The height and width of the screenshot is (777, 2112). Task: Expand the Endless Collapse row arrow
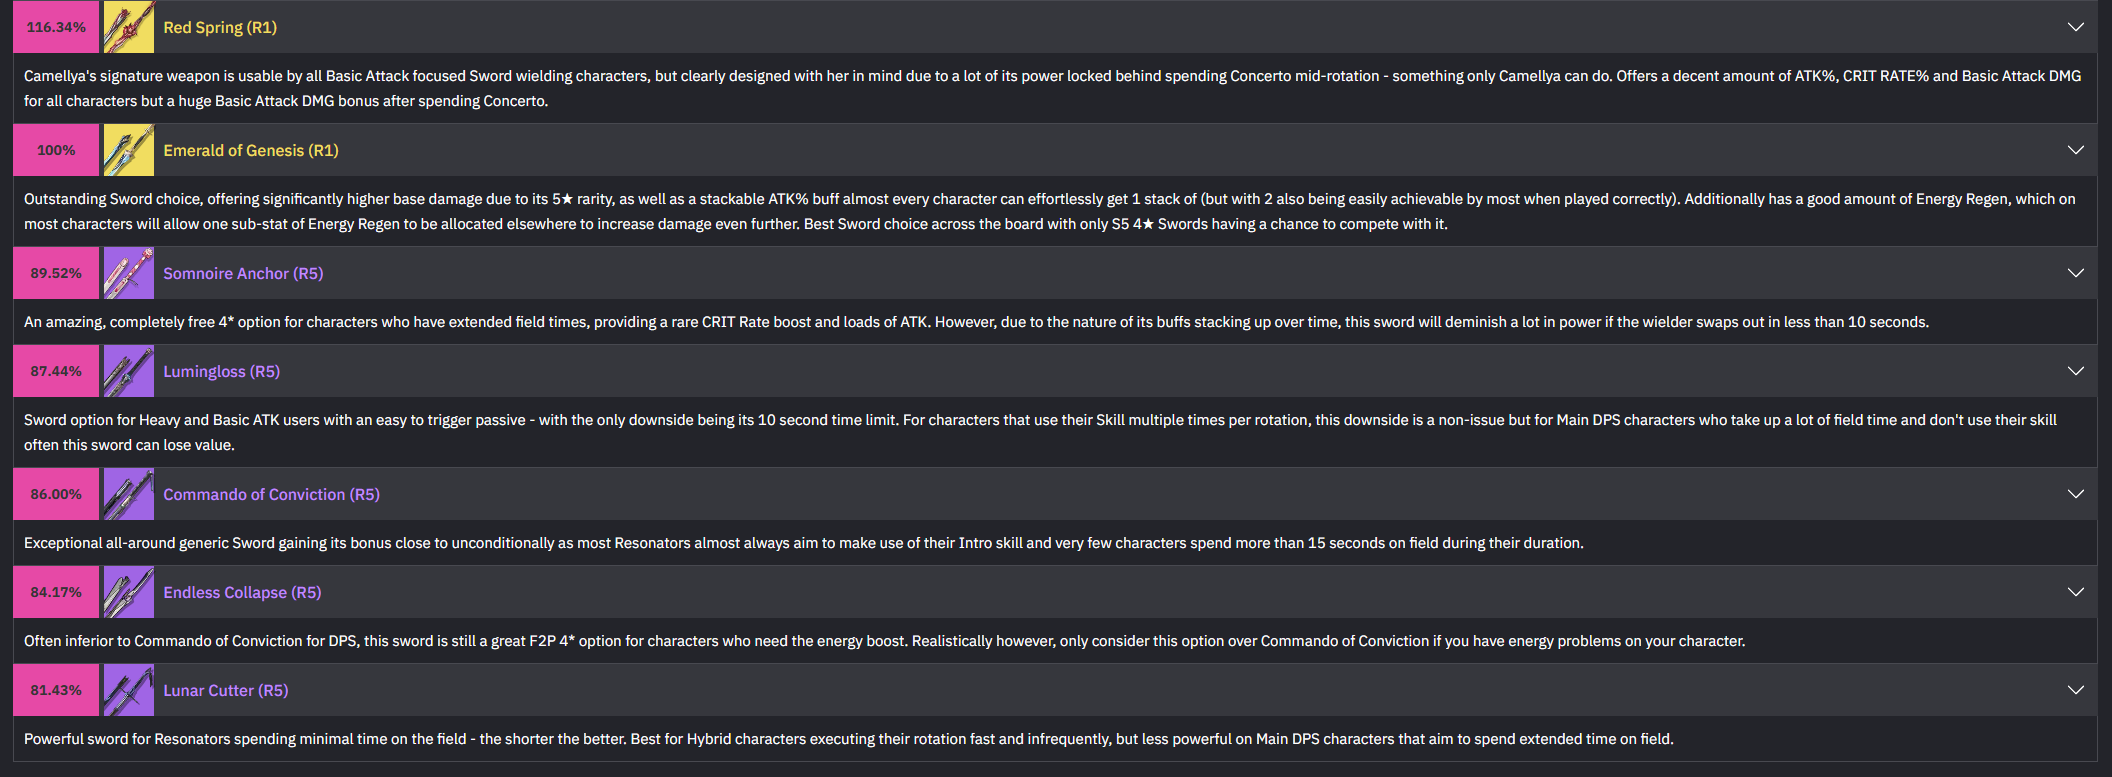click(x=2076, y=592)
